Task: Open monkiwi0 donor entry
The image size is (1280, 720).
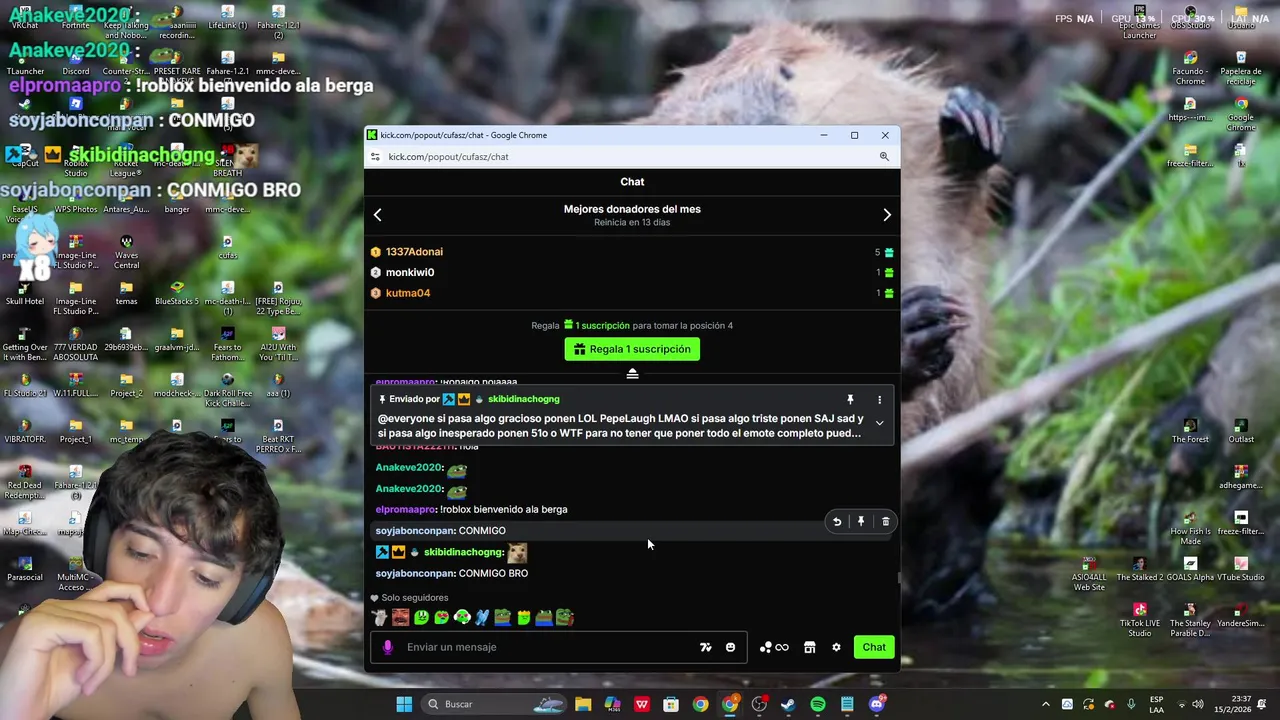Action: click(x=410, y=272)
